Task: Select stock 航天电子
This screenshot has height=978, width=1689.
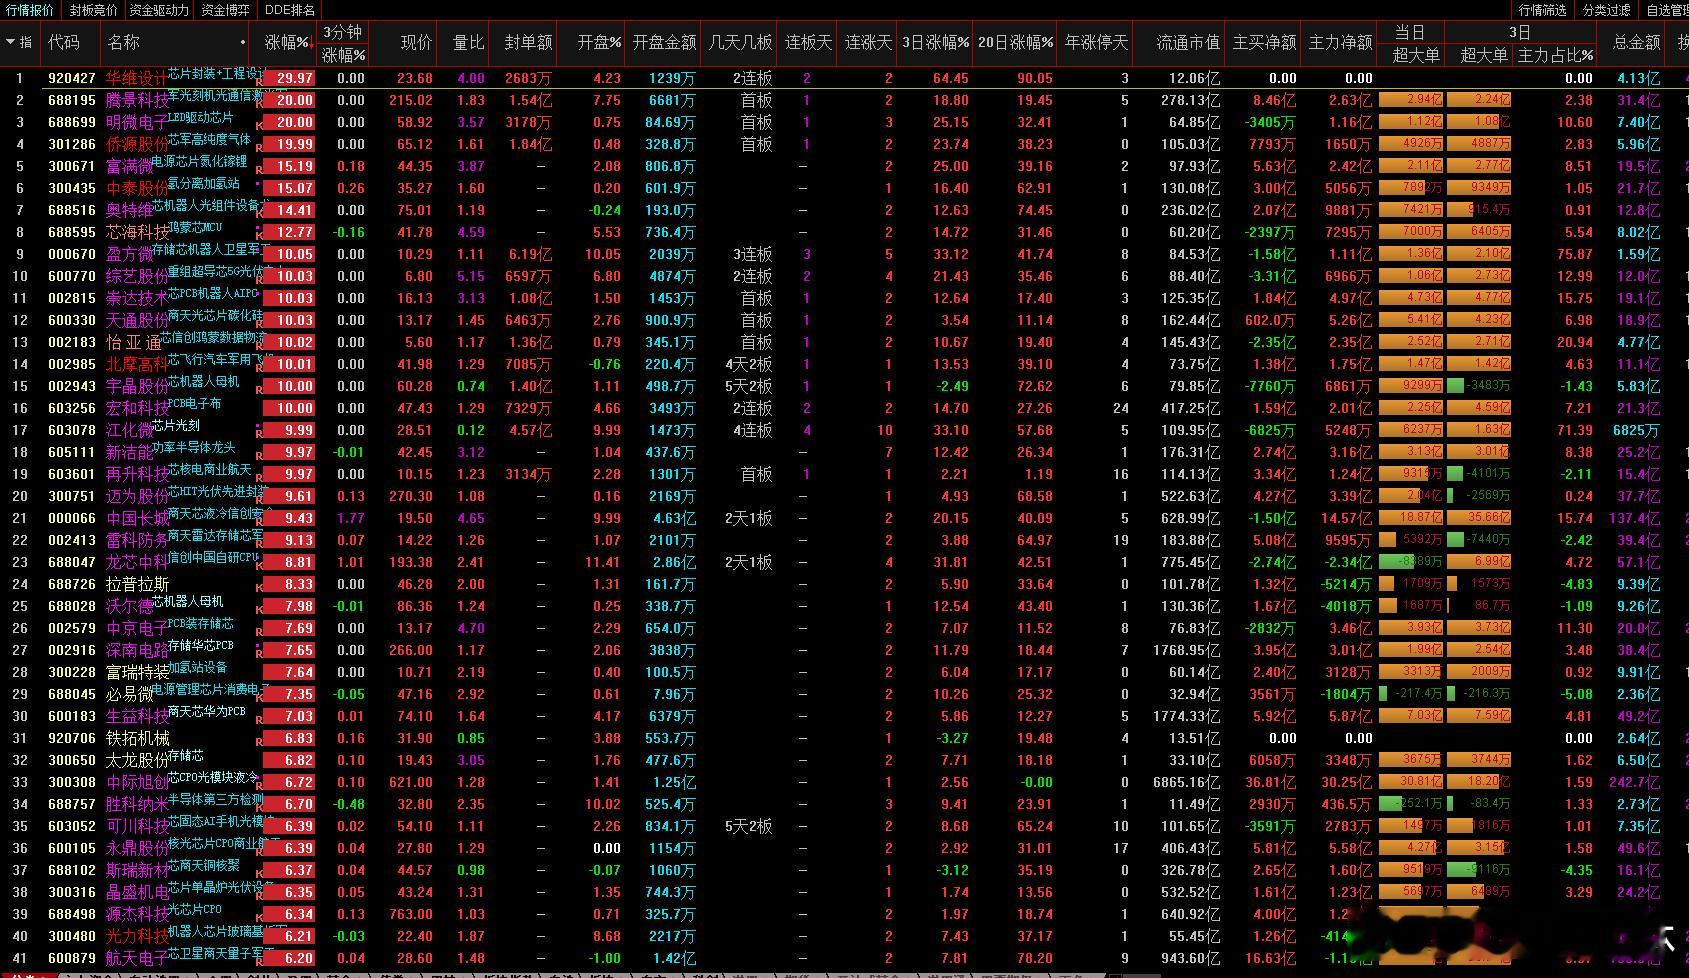Action: 137,958
